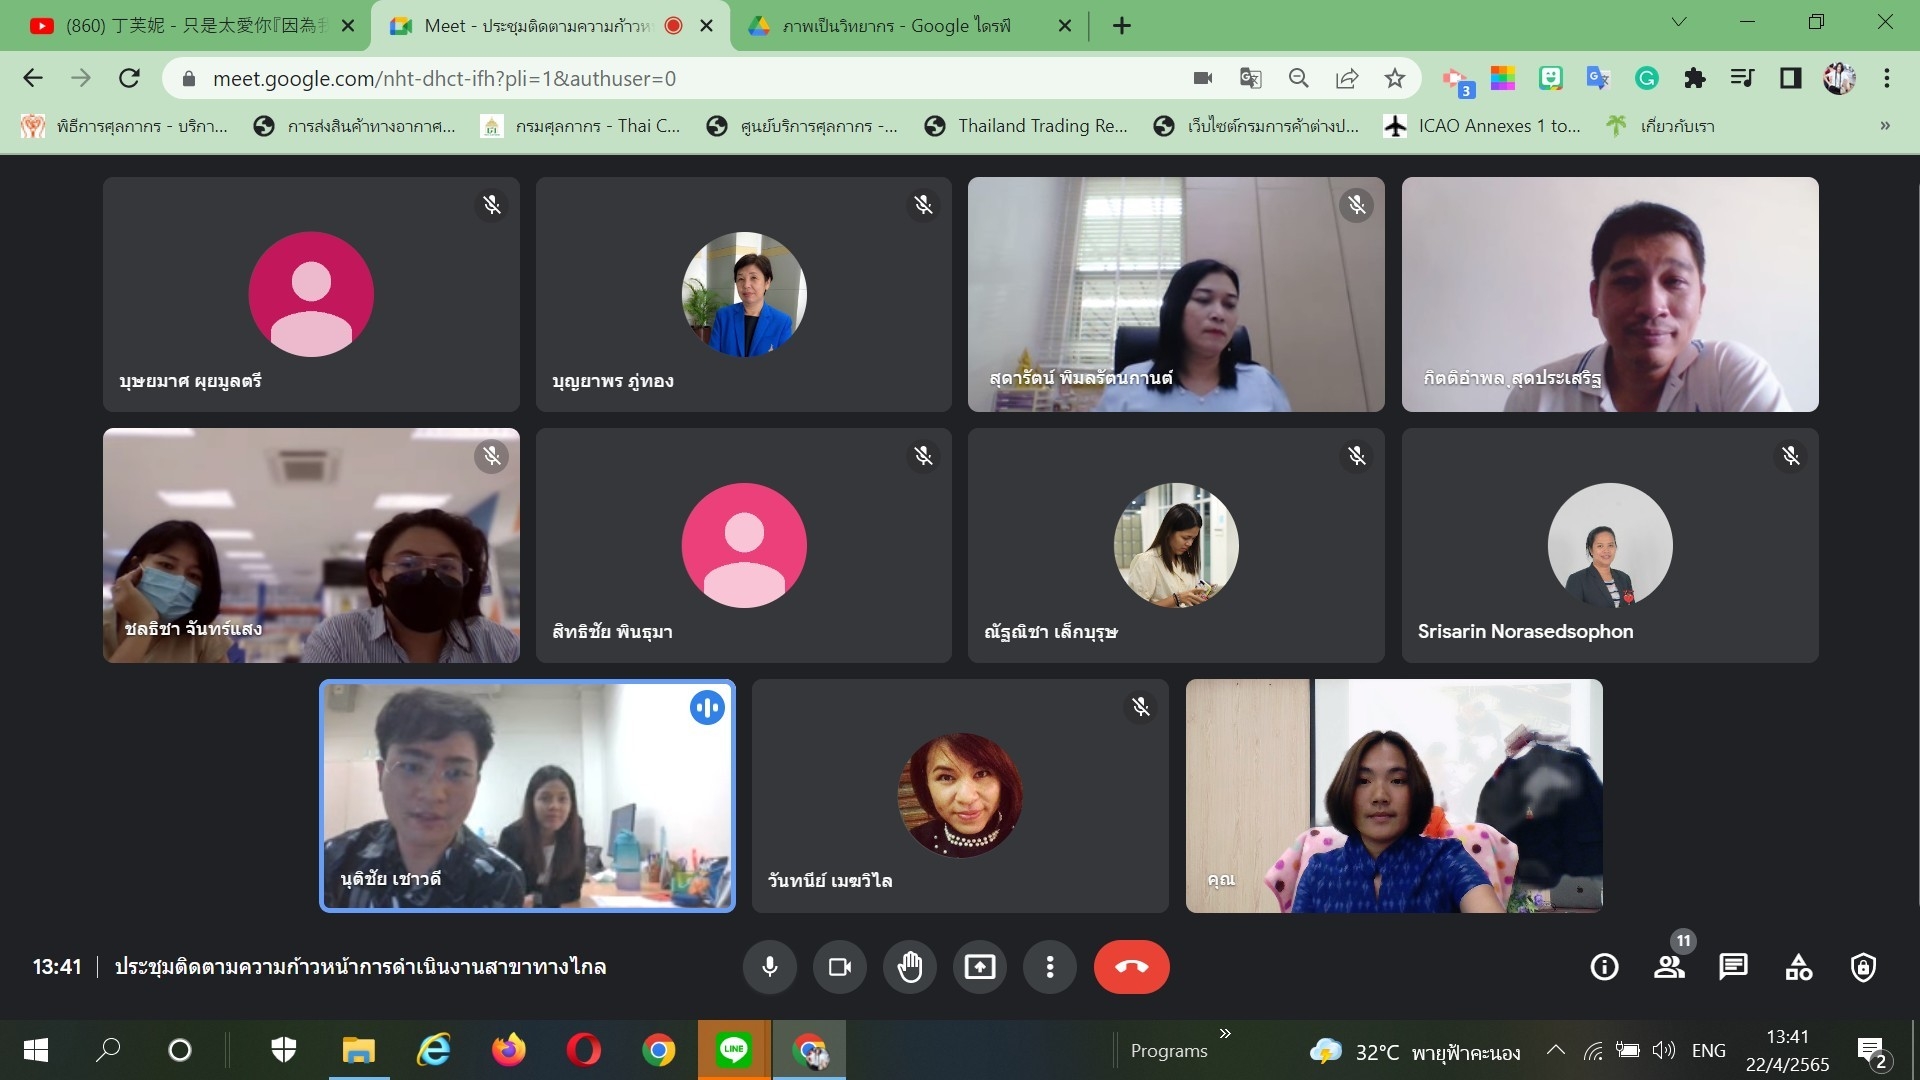Show the participants list panel
Image resolution: width=1920 pixels, height=1080 pixels.
click(x=1669, y=967)
